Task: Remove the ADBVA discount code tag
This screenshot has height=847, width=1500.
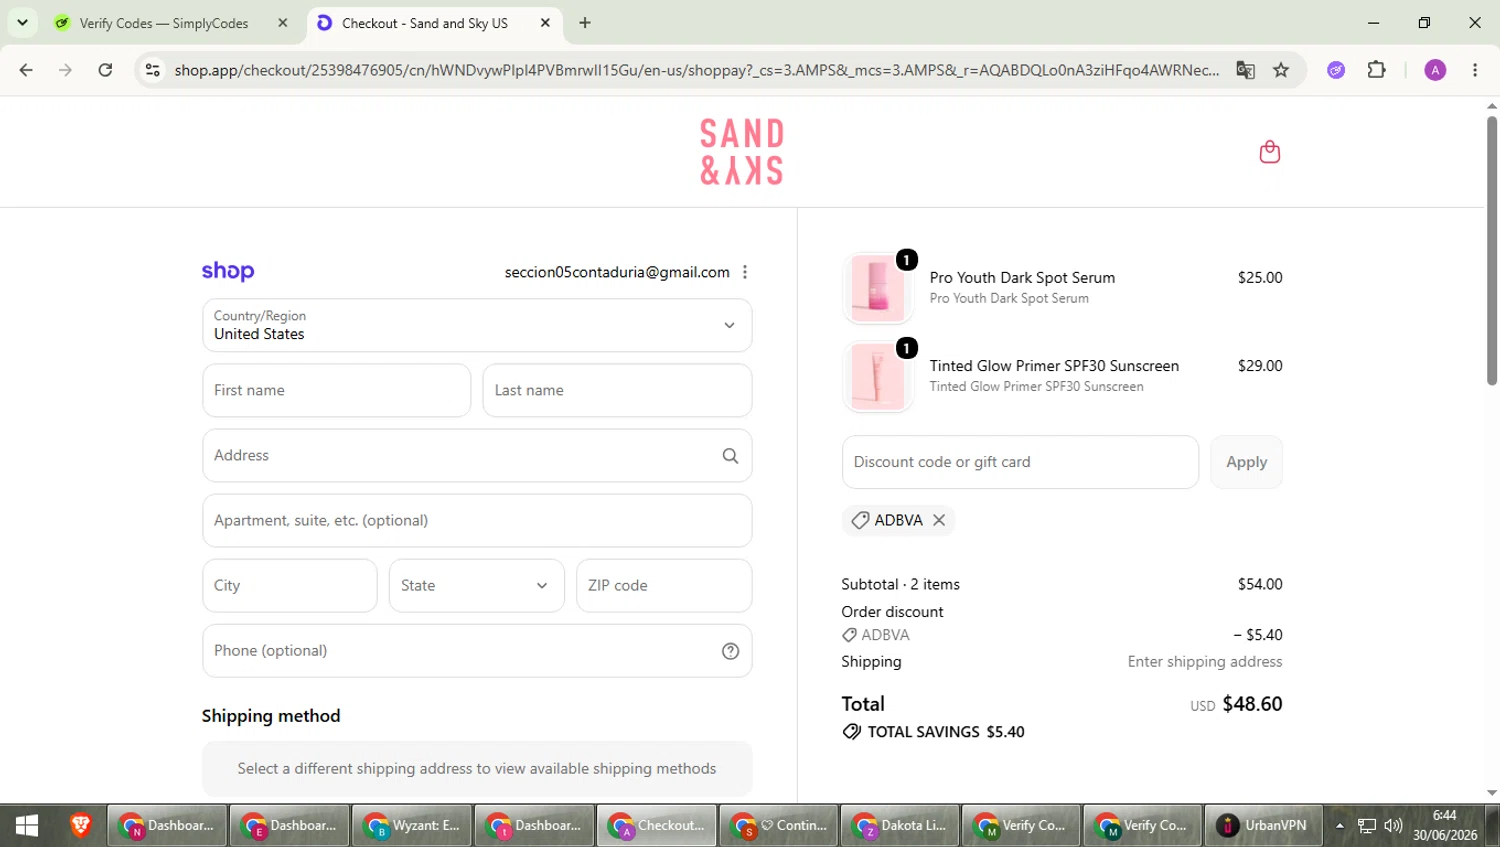Action: (939, 520)
